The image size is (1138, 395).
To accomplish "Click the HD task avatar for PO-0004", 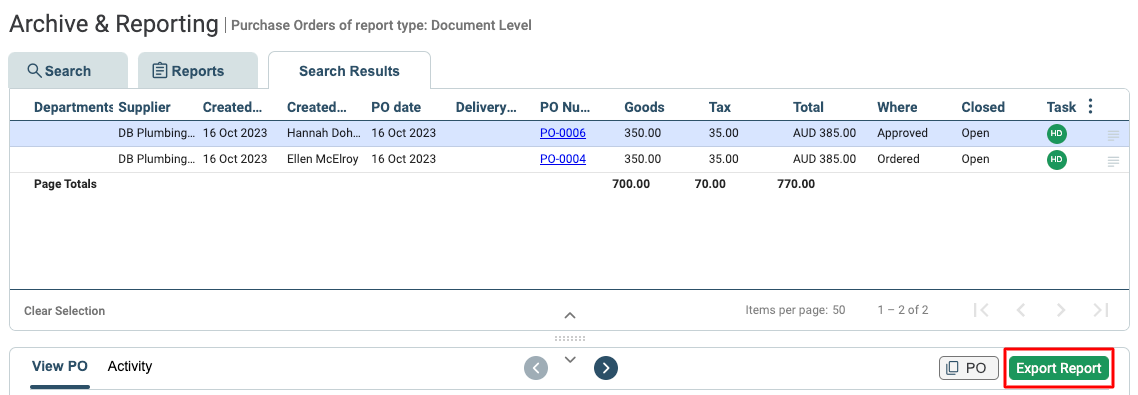I will [x=1057, y=160].
